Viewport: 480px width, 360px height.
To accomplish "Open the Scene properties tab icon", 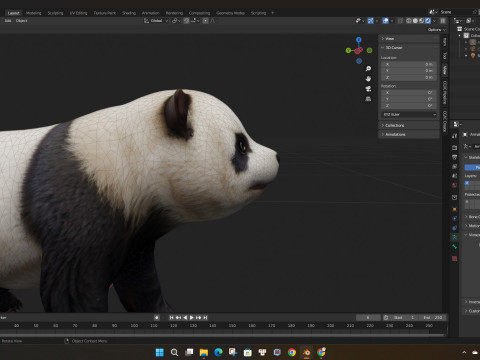I will pos(455,176).
